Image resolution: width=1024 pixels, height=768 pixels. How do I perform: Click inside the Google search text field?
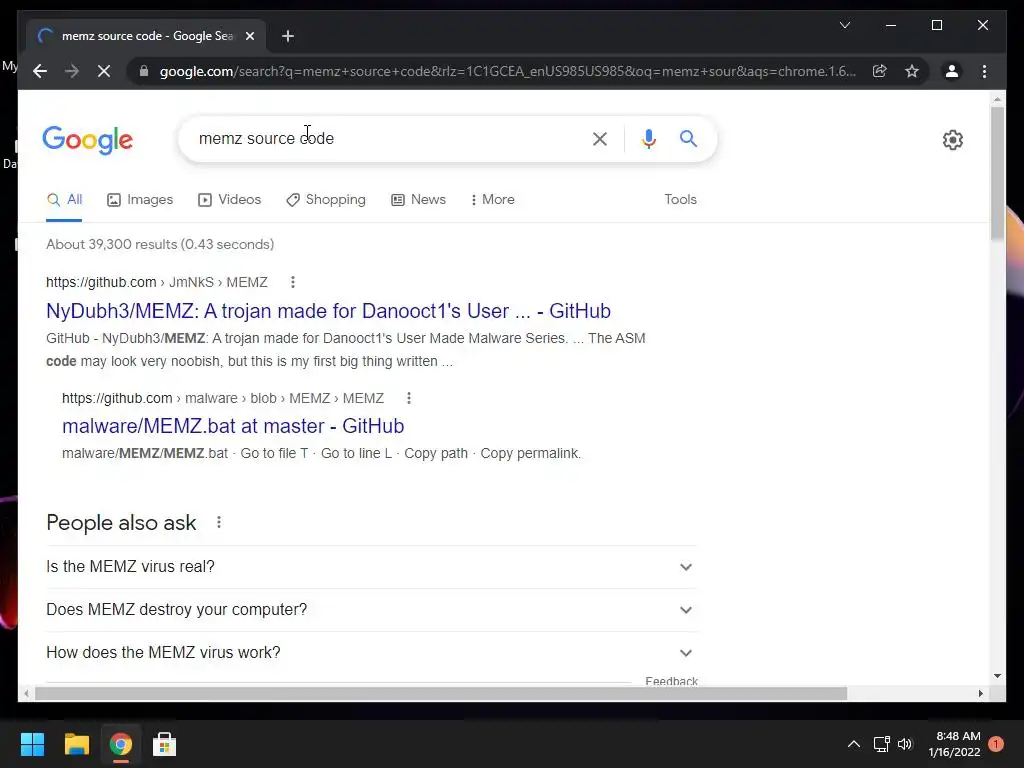pos(392,138)
